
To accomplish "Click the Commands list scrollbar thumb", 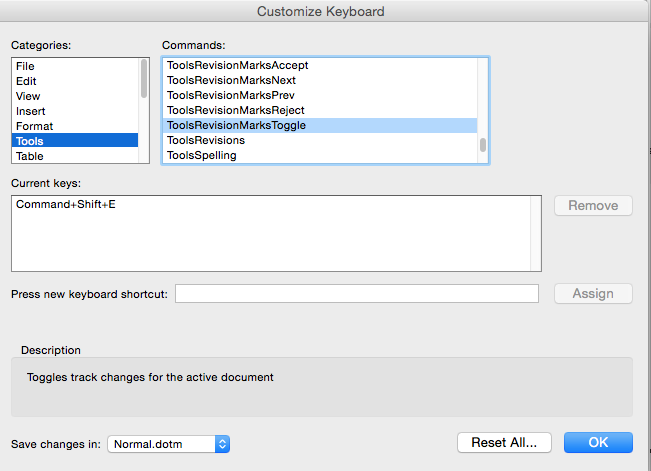I will click(x=483, y=145).
